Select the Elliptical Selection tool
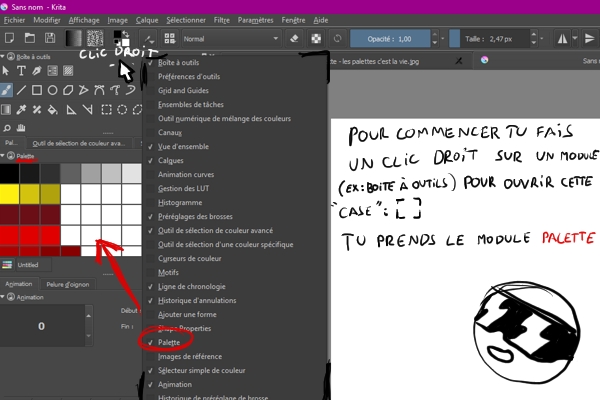The height and width of the screenshot is (400, 600). 122,110
